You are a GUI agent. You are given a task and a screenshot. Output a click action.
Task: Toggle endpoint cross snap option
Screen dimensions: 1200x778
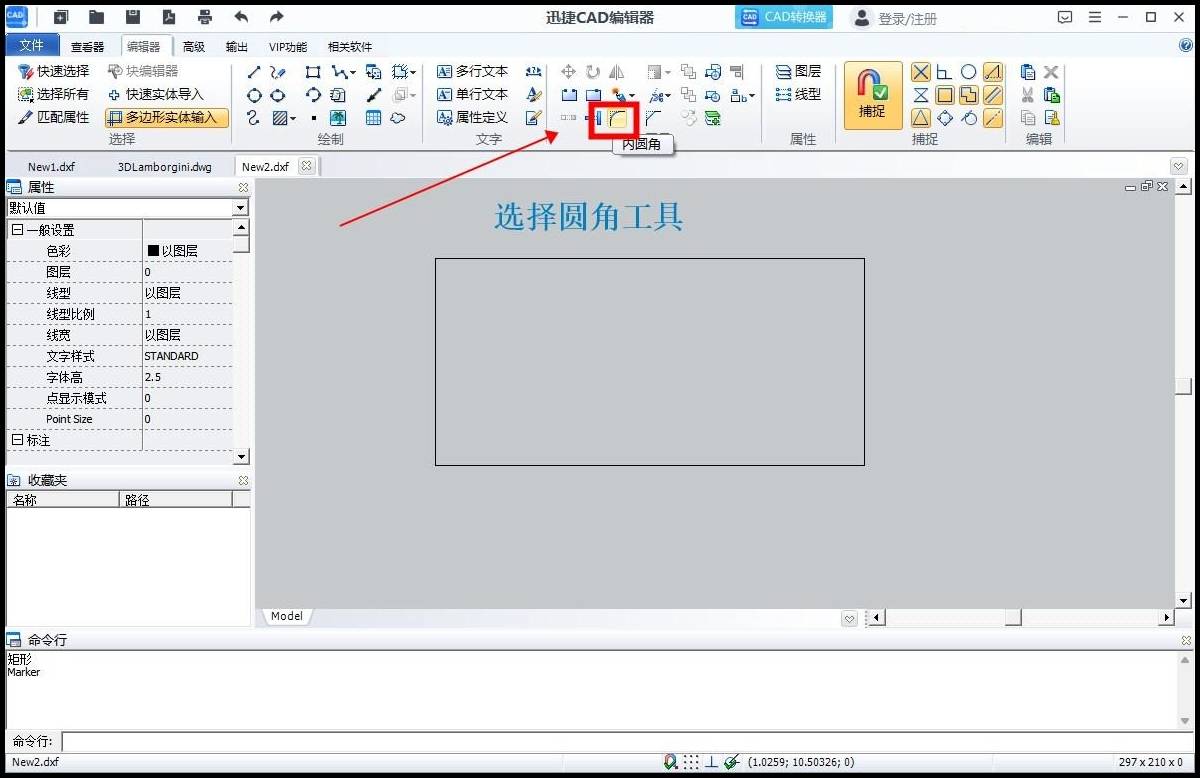click(x=921, y=72)
